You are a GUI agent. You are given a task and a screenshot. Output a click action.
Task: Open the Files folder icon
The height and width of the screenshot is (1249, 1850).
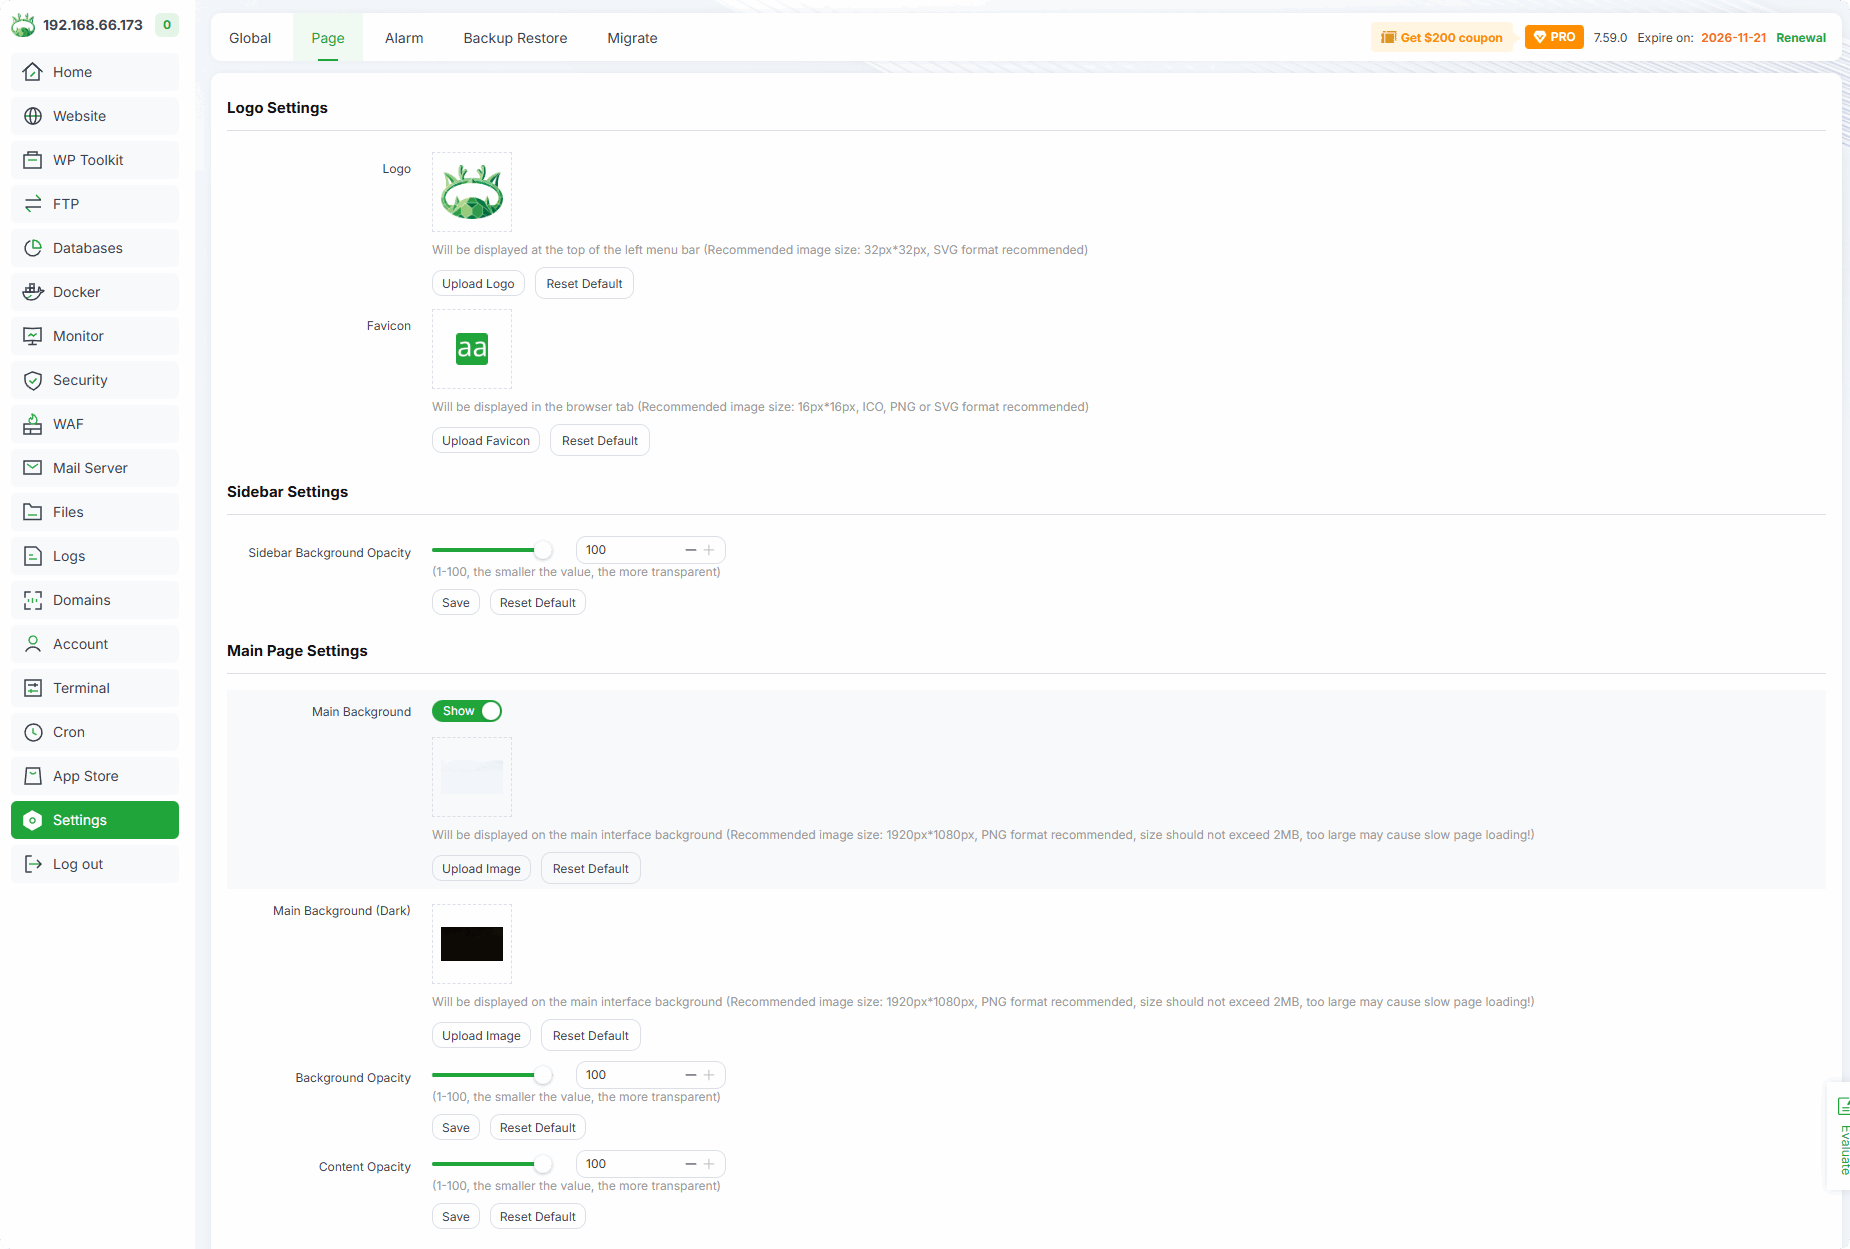pyautogui.click(x=33, y=512)
